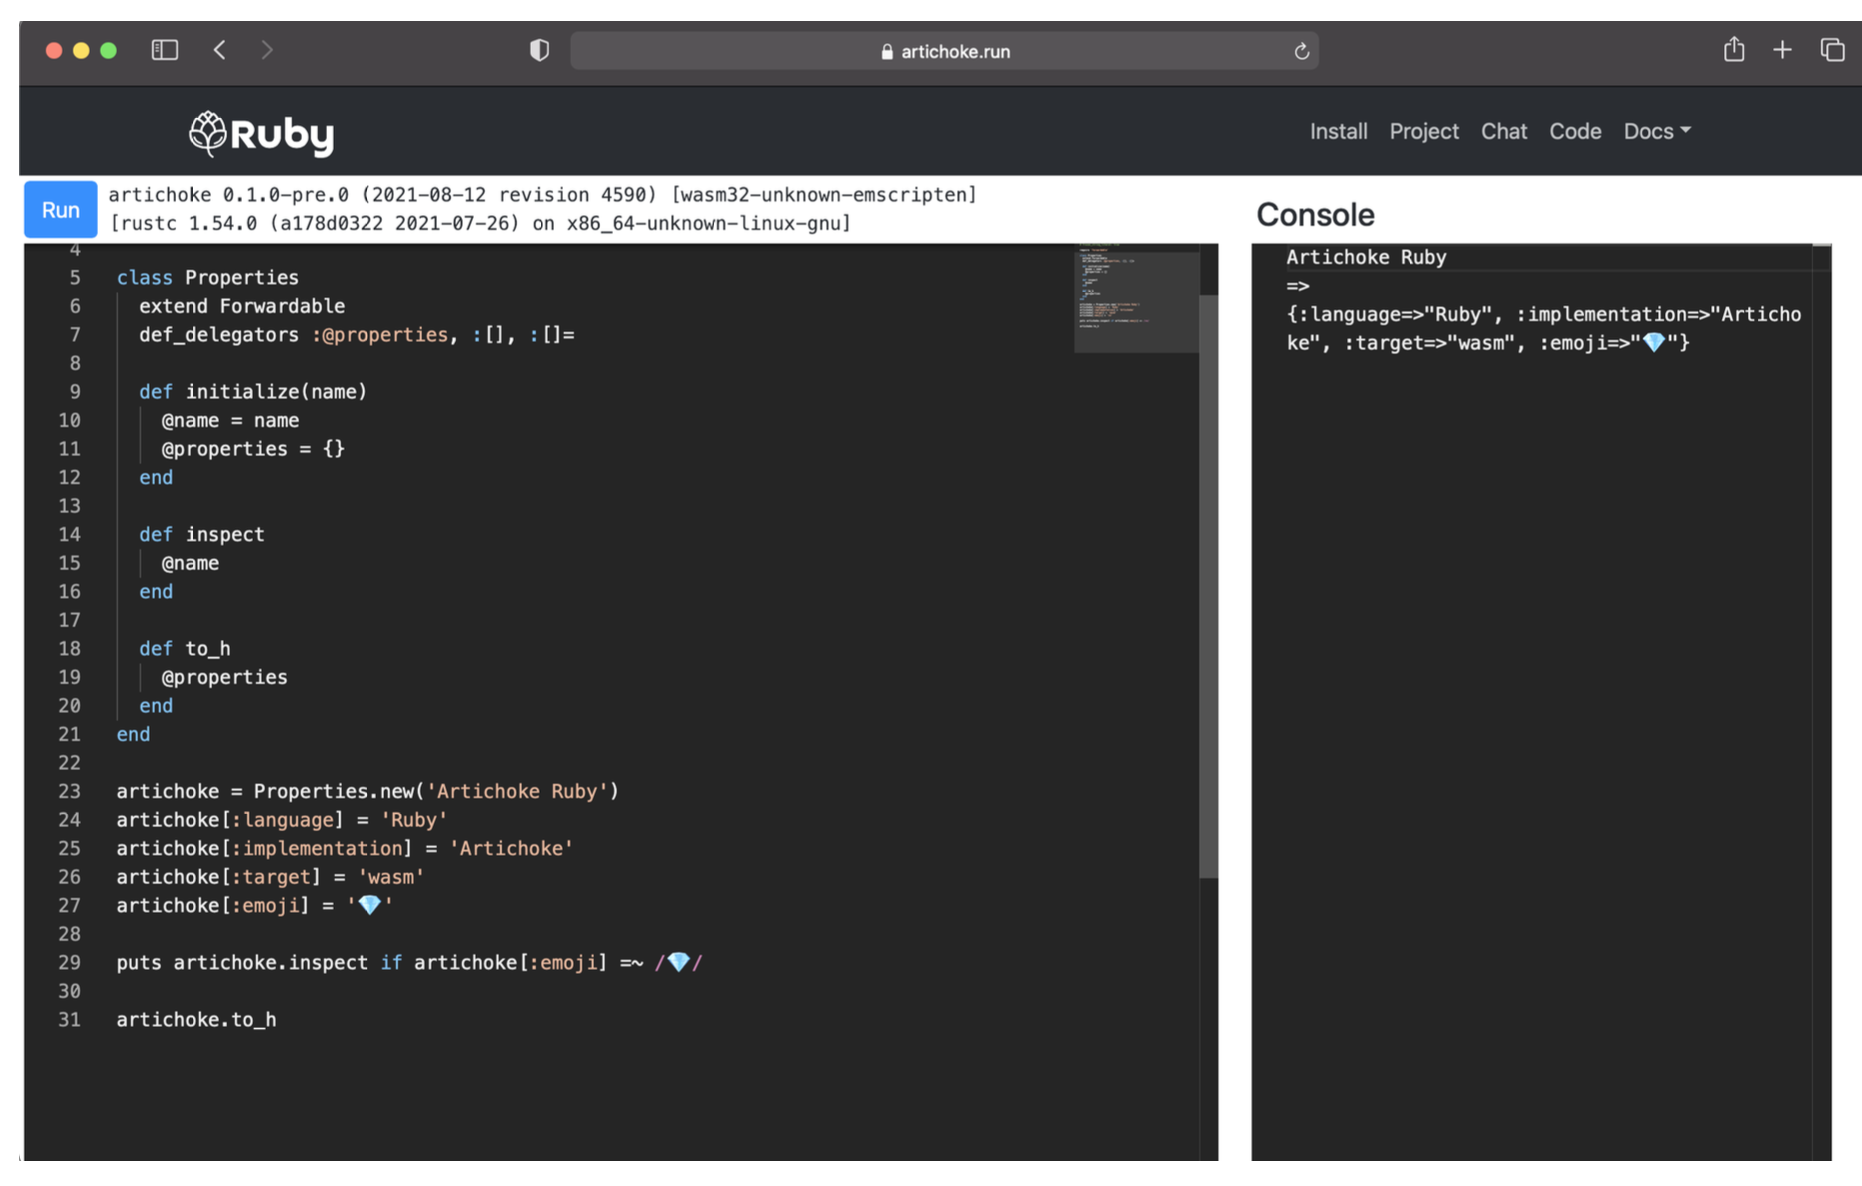
Task: Click the 'puts artichoke.inspect' line 29
Action: [x=410, y=963]
